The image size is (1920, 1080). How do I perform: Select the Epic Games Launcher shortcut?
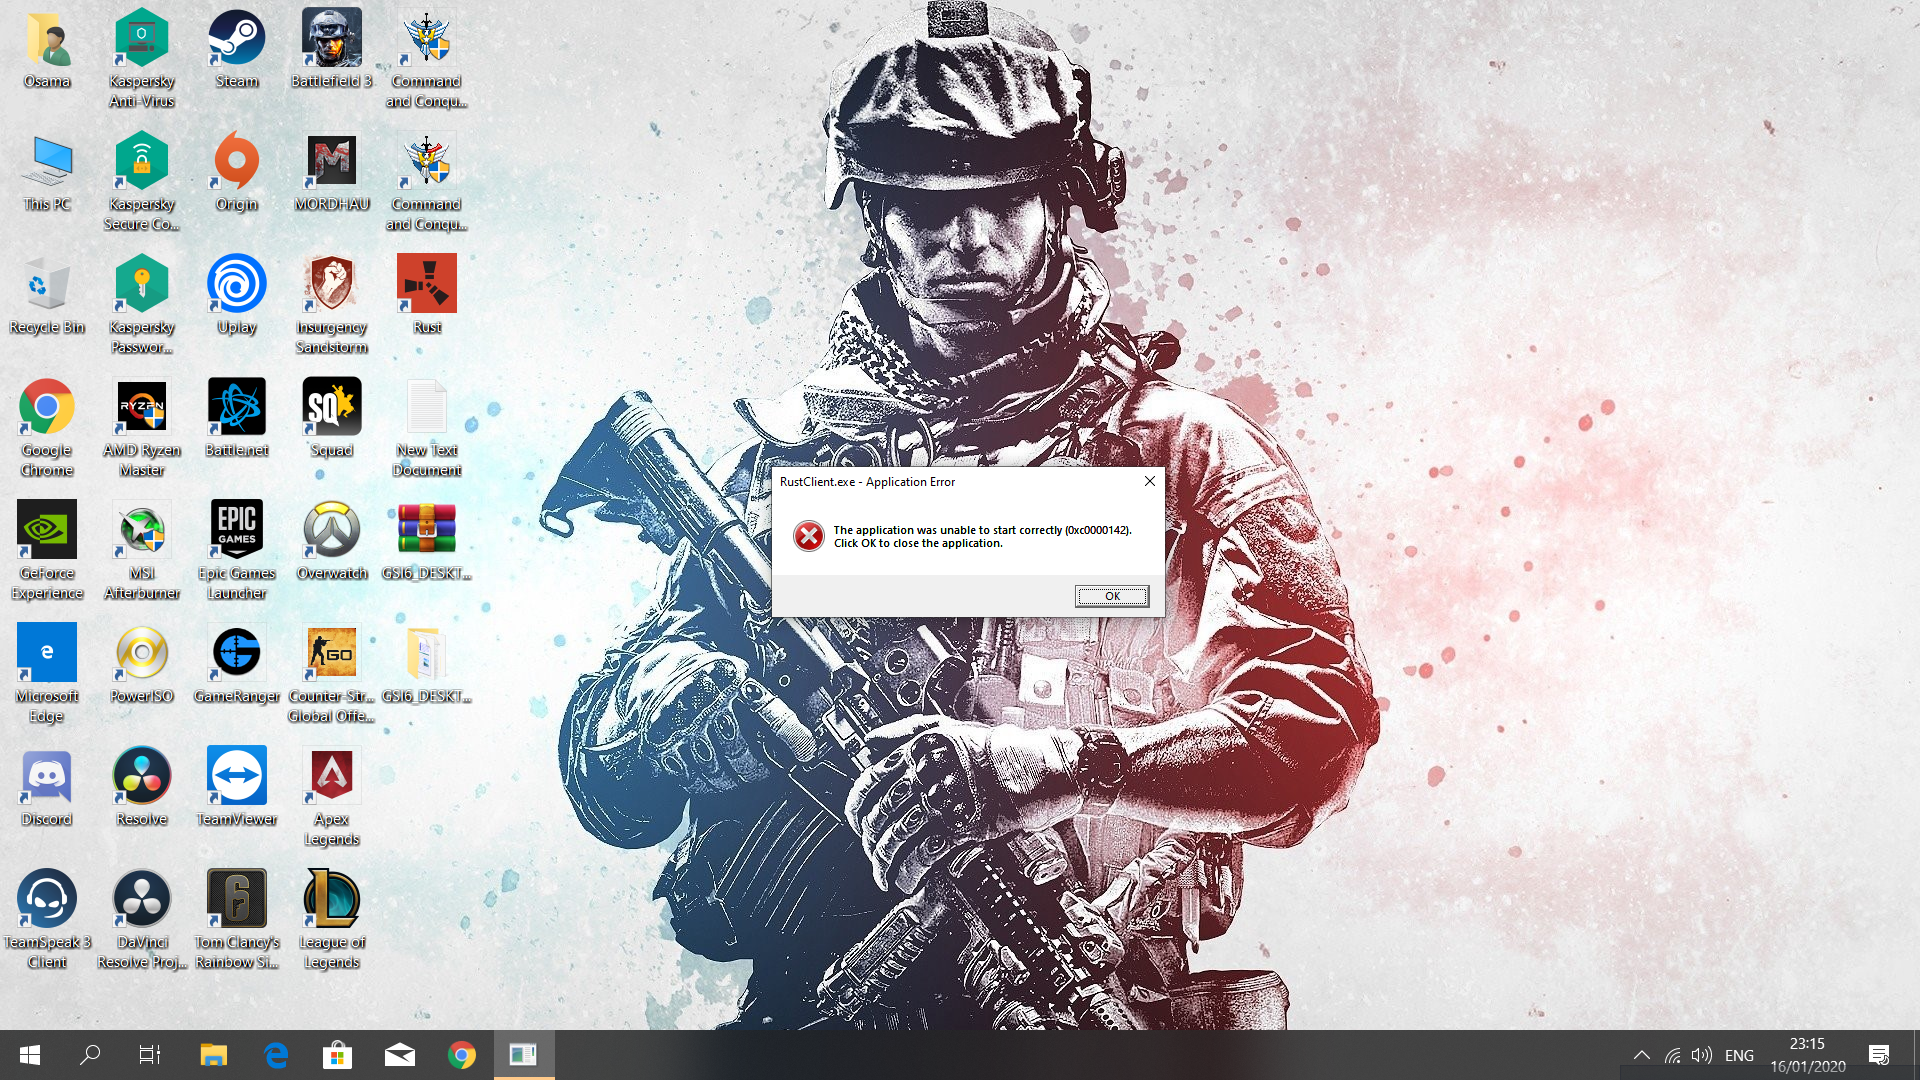(237, 530)
